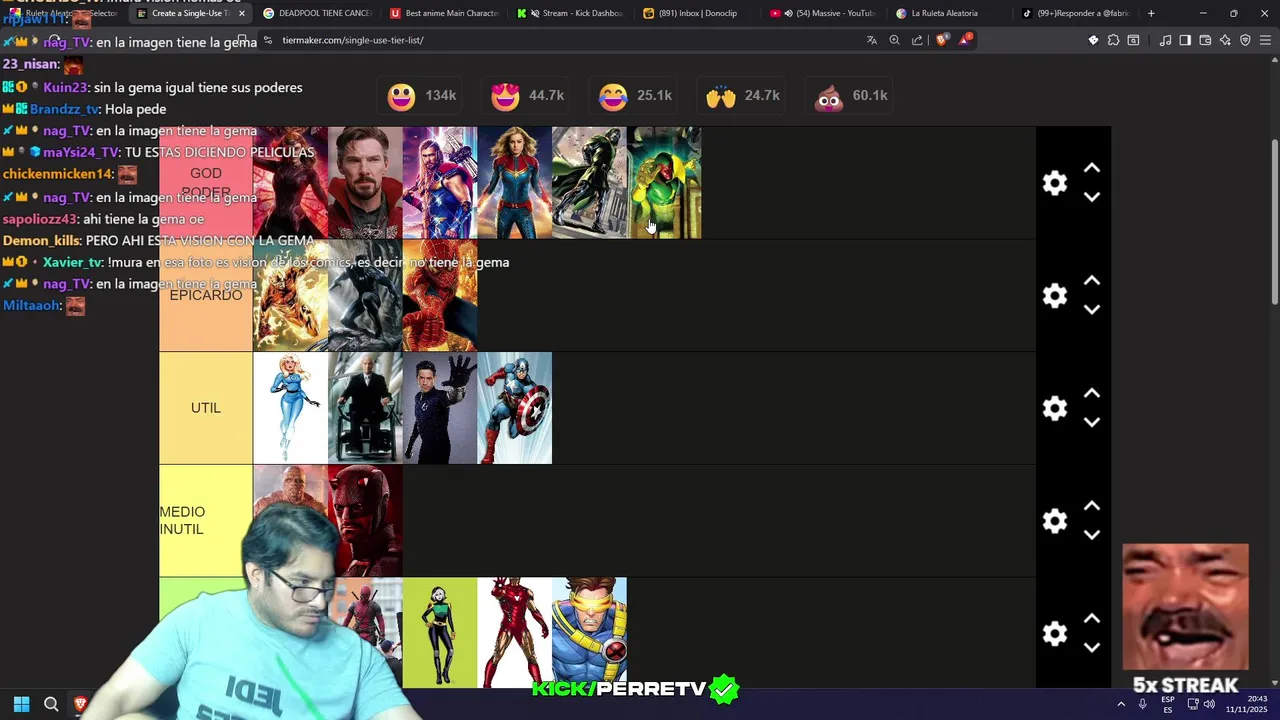Open settings gear for MEDIO INUTIL row

tap(1055, 521)
